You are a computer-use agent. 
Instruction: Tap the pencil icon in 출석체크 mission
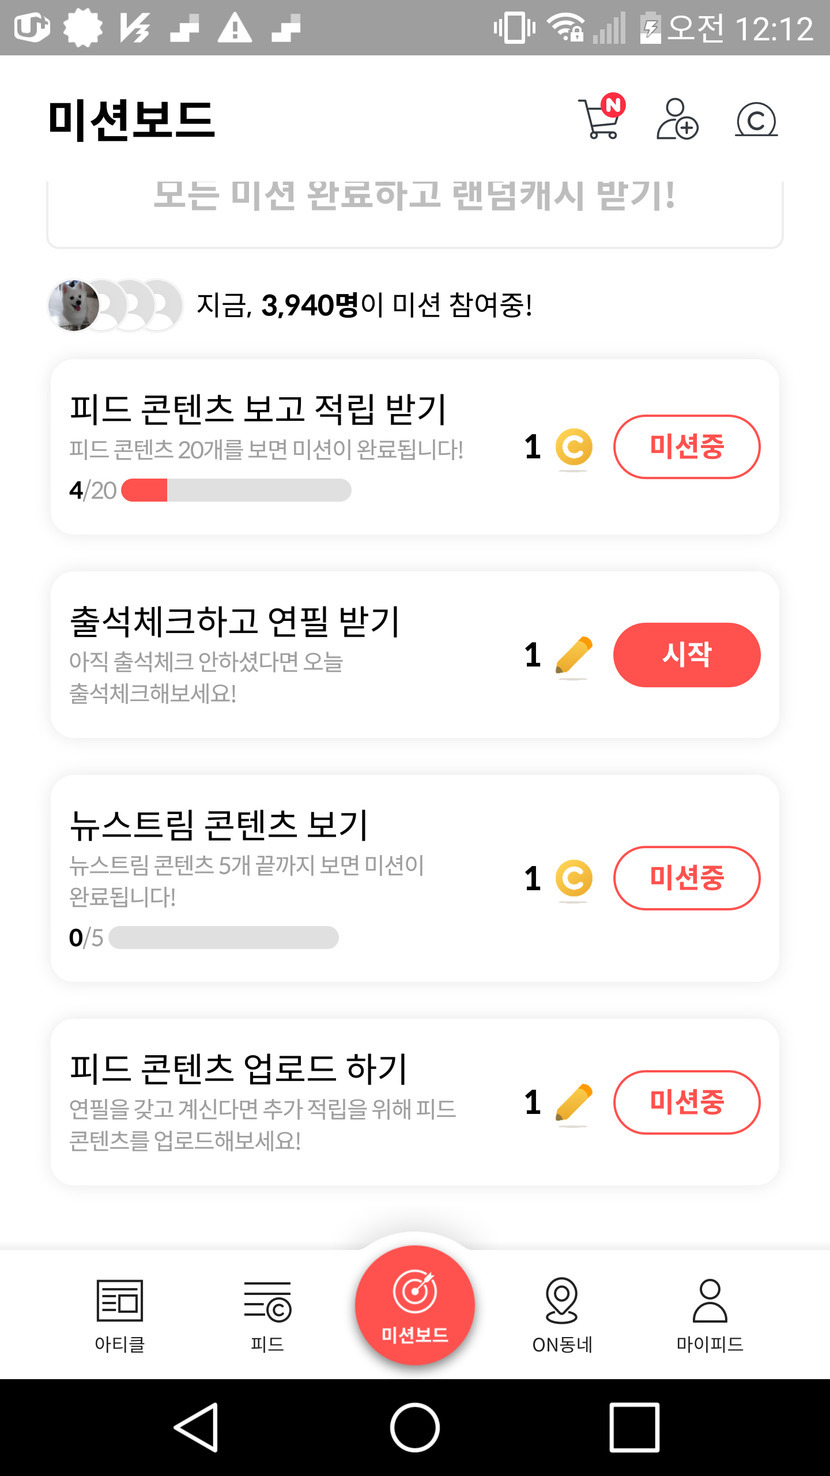(x=573, y=656)
